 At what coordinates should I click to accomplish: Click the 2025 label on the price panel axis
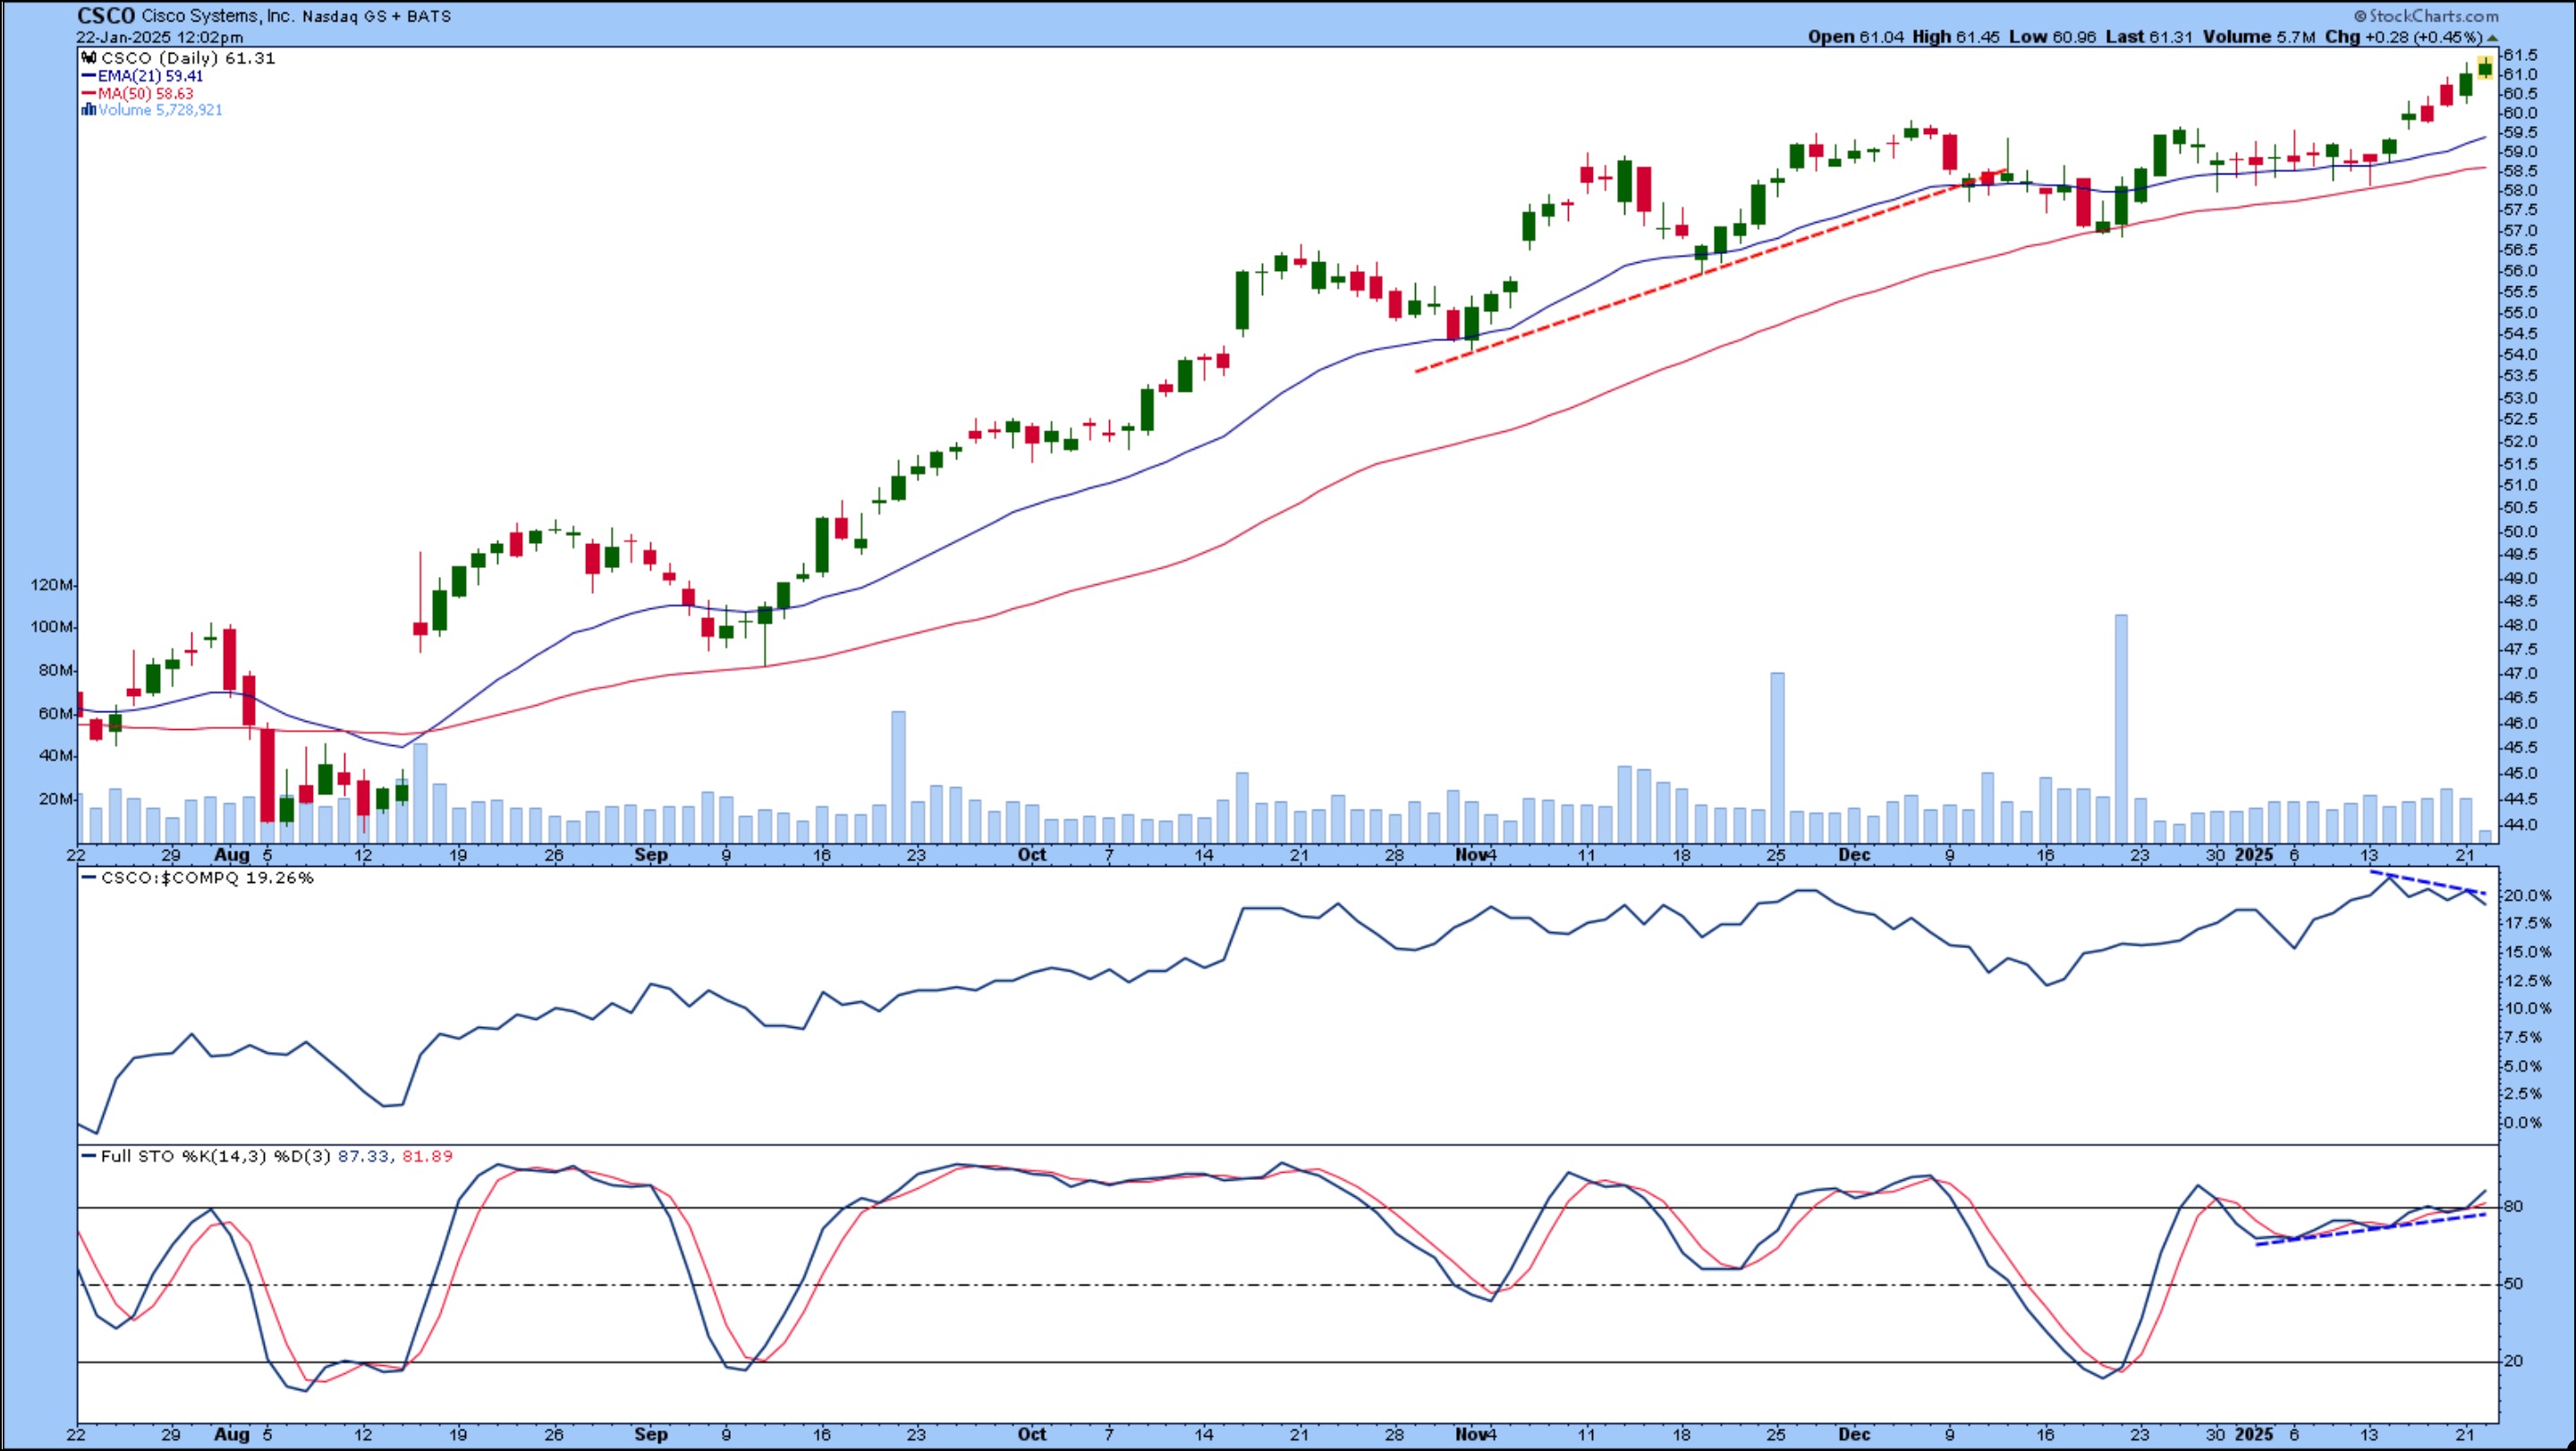(x=2254, y=855)
